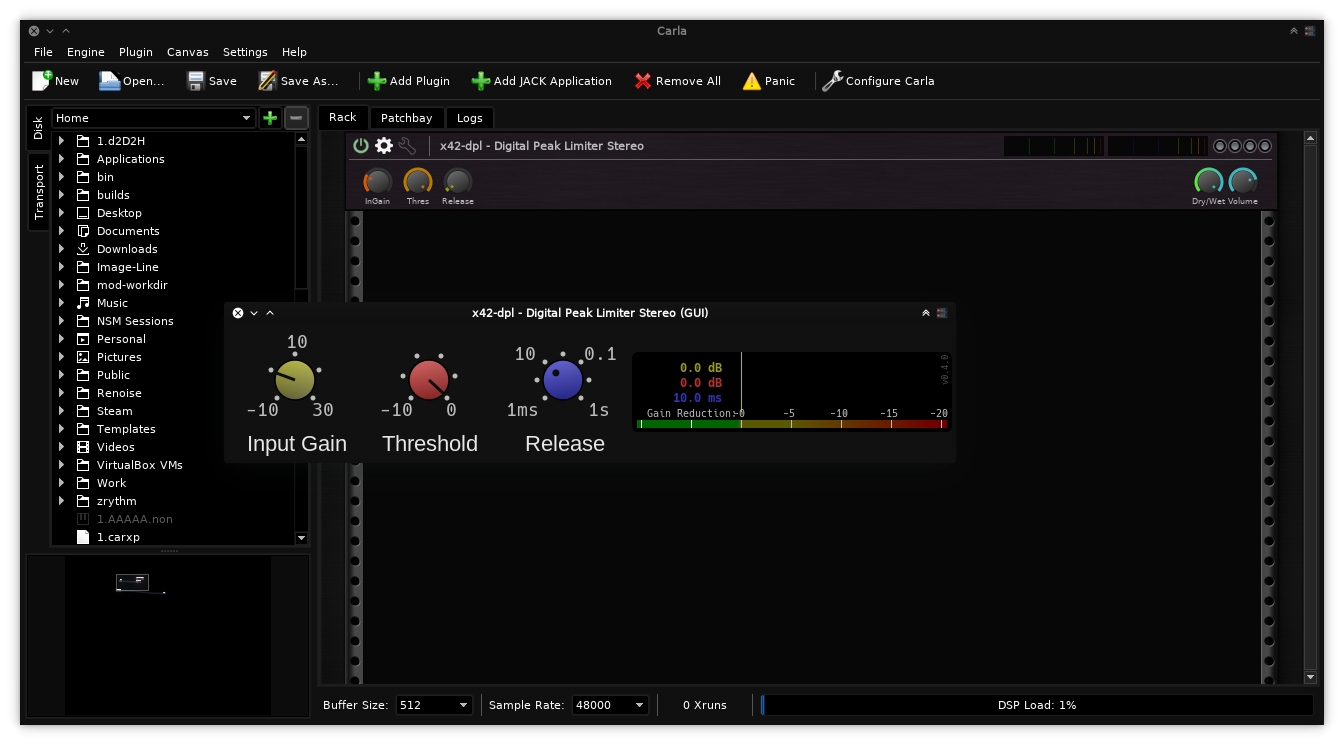Remove bookmark with the minus button
Viewport: 1344px width, 745px height.
coord(296,118)
